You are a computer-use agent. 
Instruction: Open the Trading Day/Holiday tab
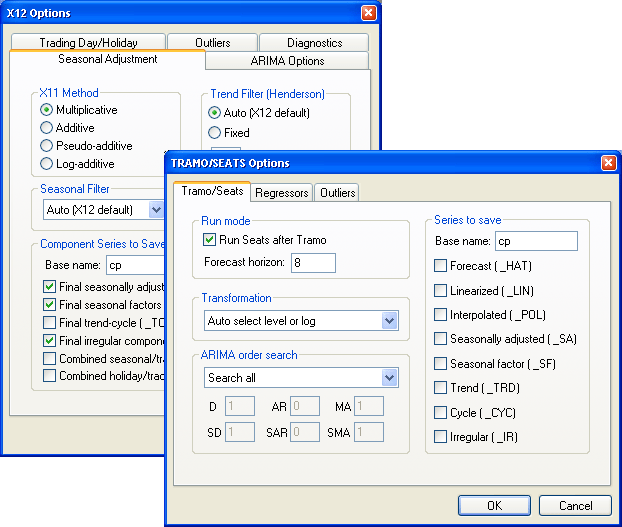pyautogui.click(x=89, y=43)
